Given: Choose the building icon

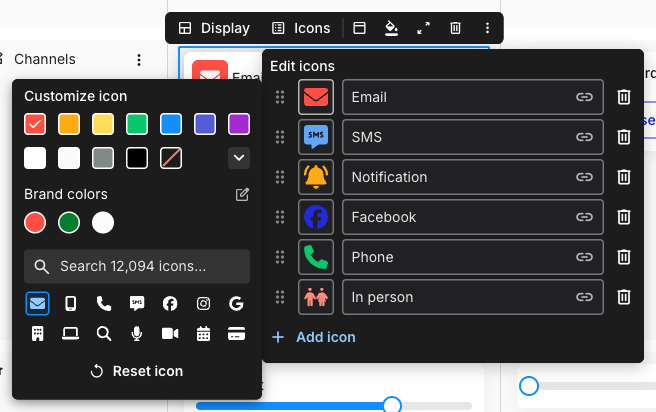Looking at the screenshot, I should tap(38, 334).
